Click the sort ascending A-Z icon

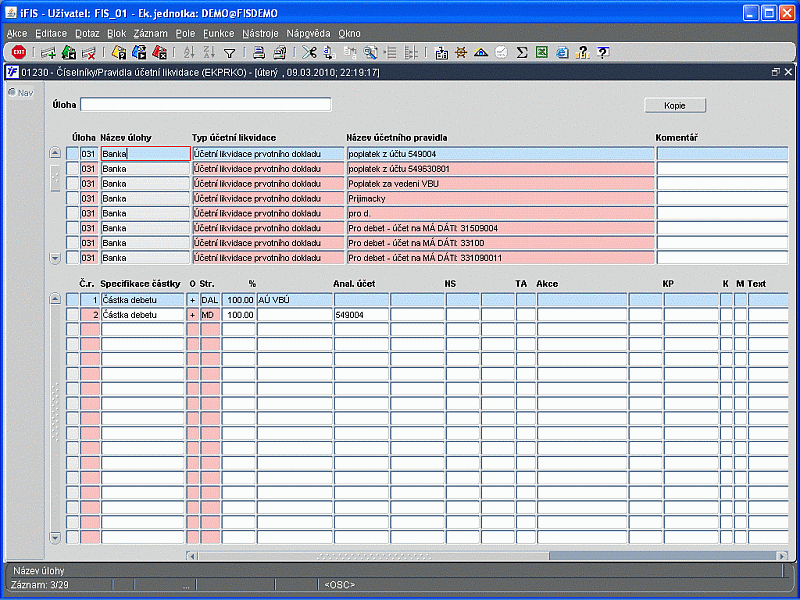tap(189, 53)
